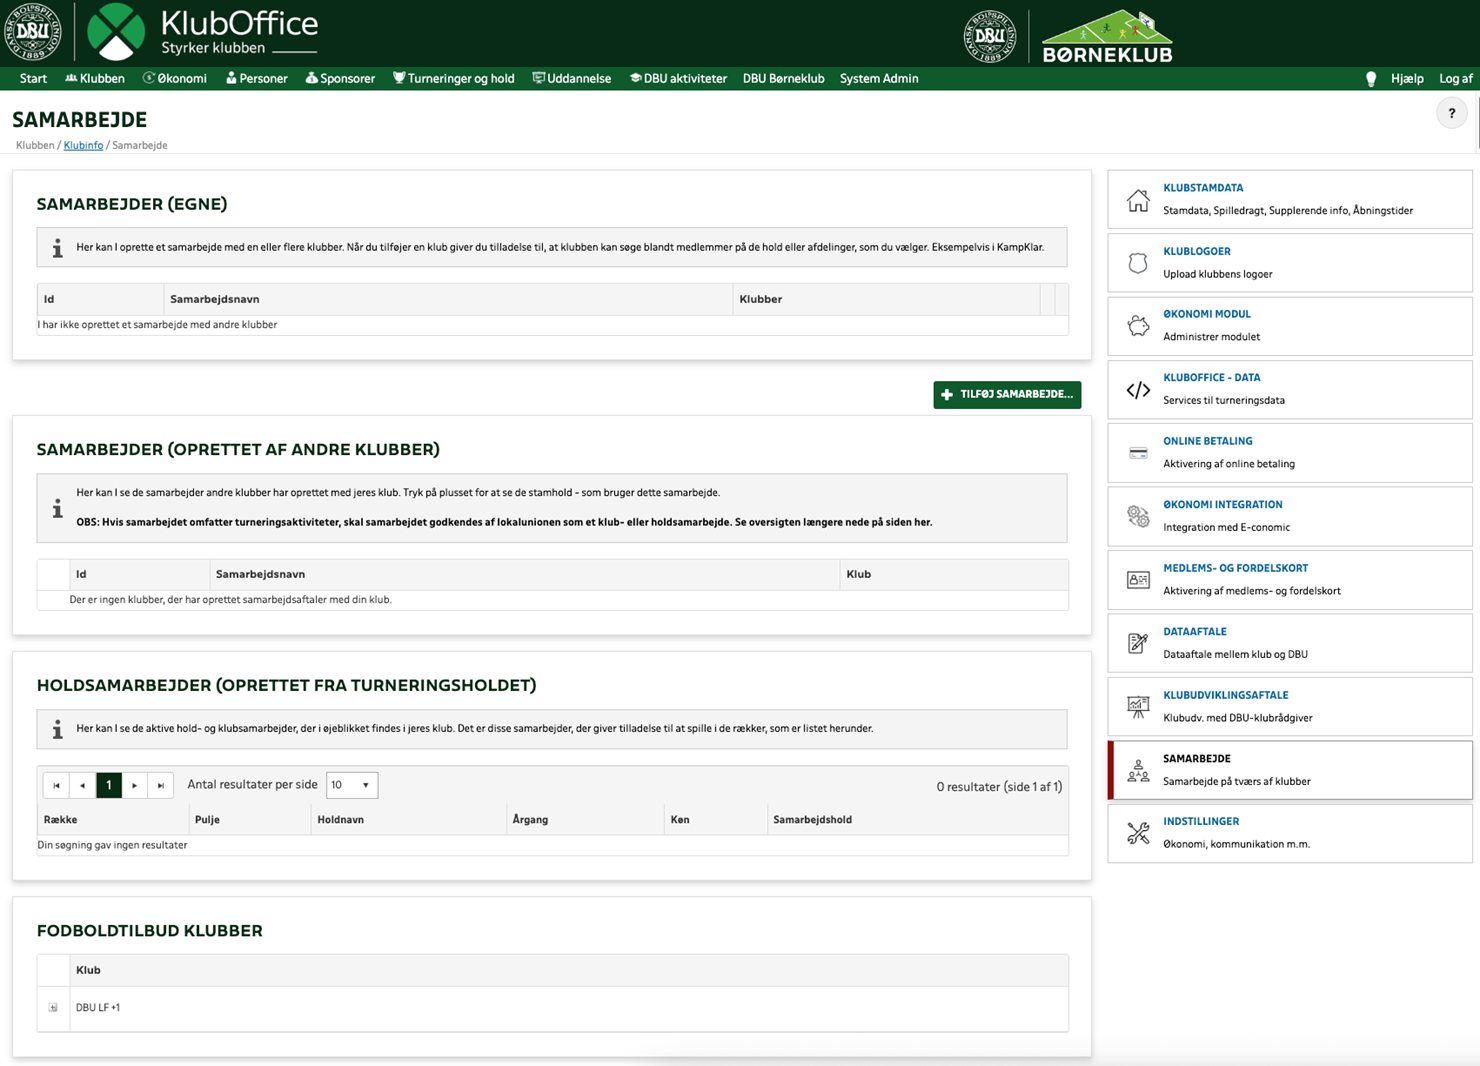
Task: Click the Tilføj Samarbejde button
Action: (x=1007, y=395)
